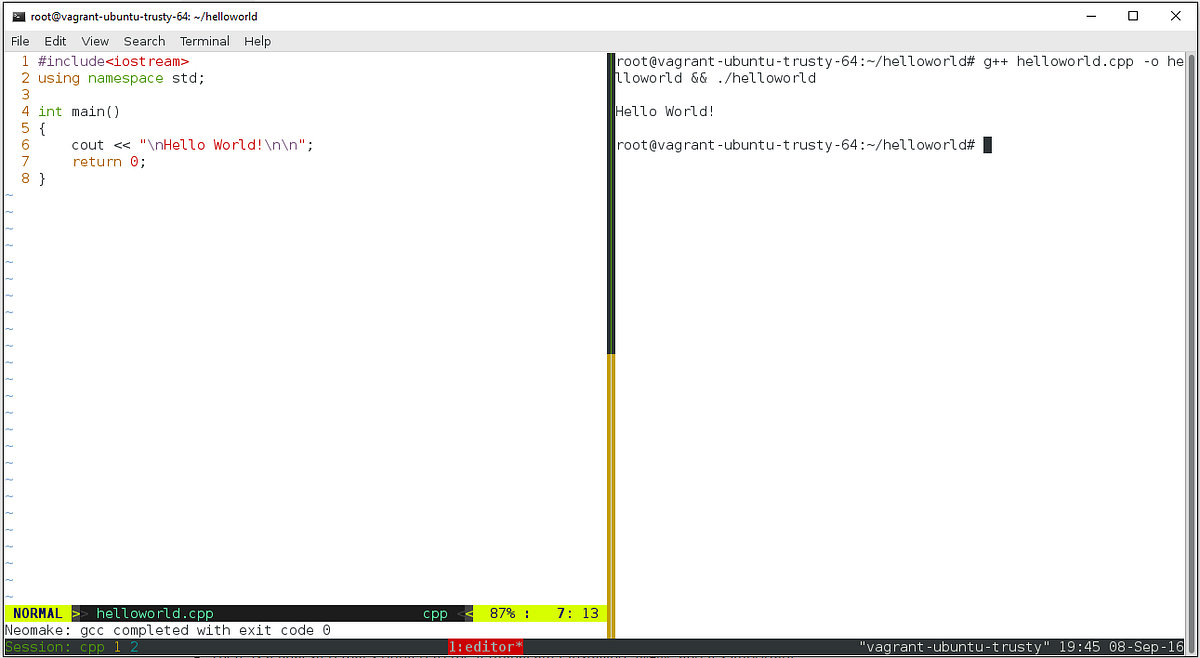
Task: Open the Edit menu
Action: 55,41
